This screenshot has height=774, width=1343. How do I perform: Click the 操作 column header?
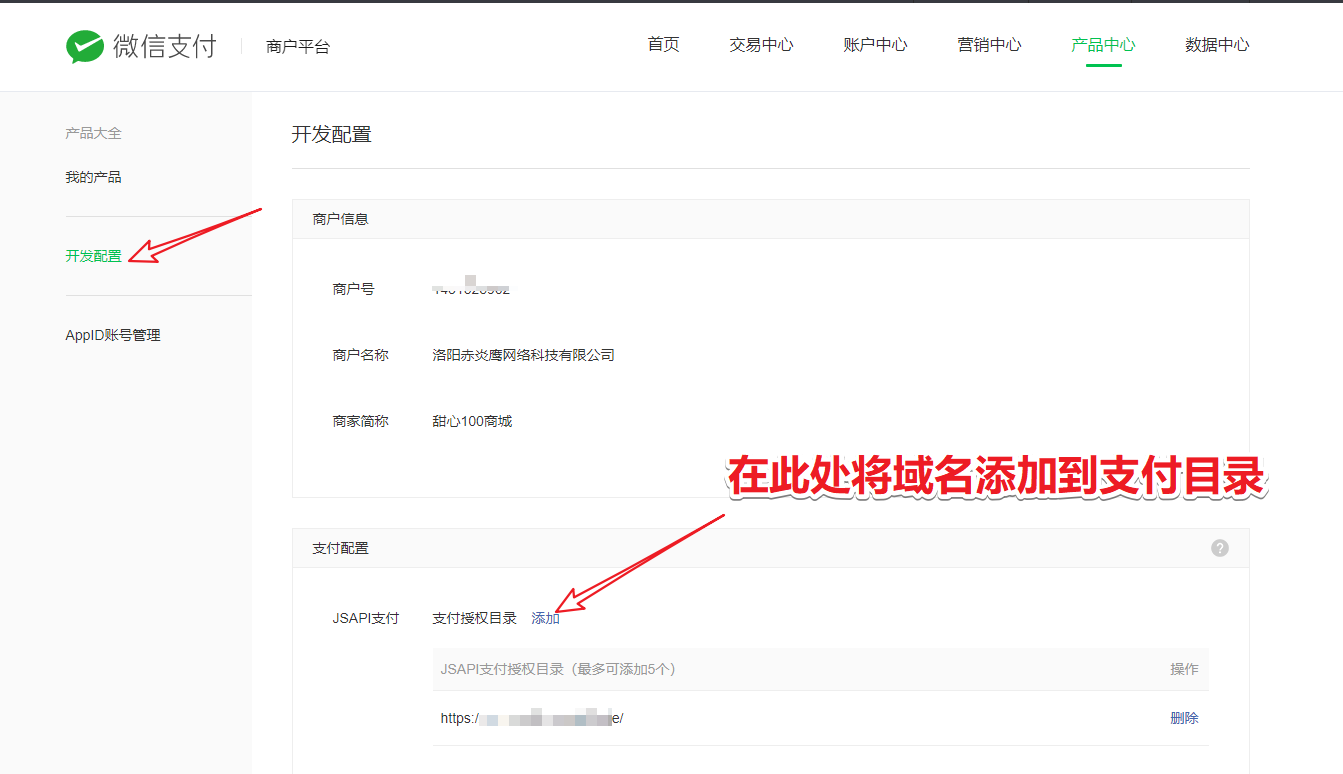(x=1185, y=669)
